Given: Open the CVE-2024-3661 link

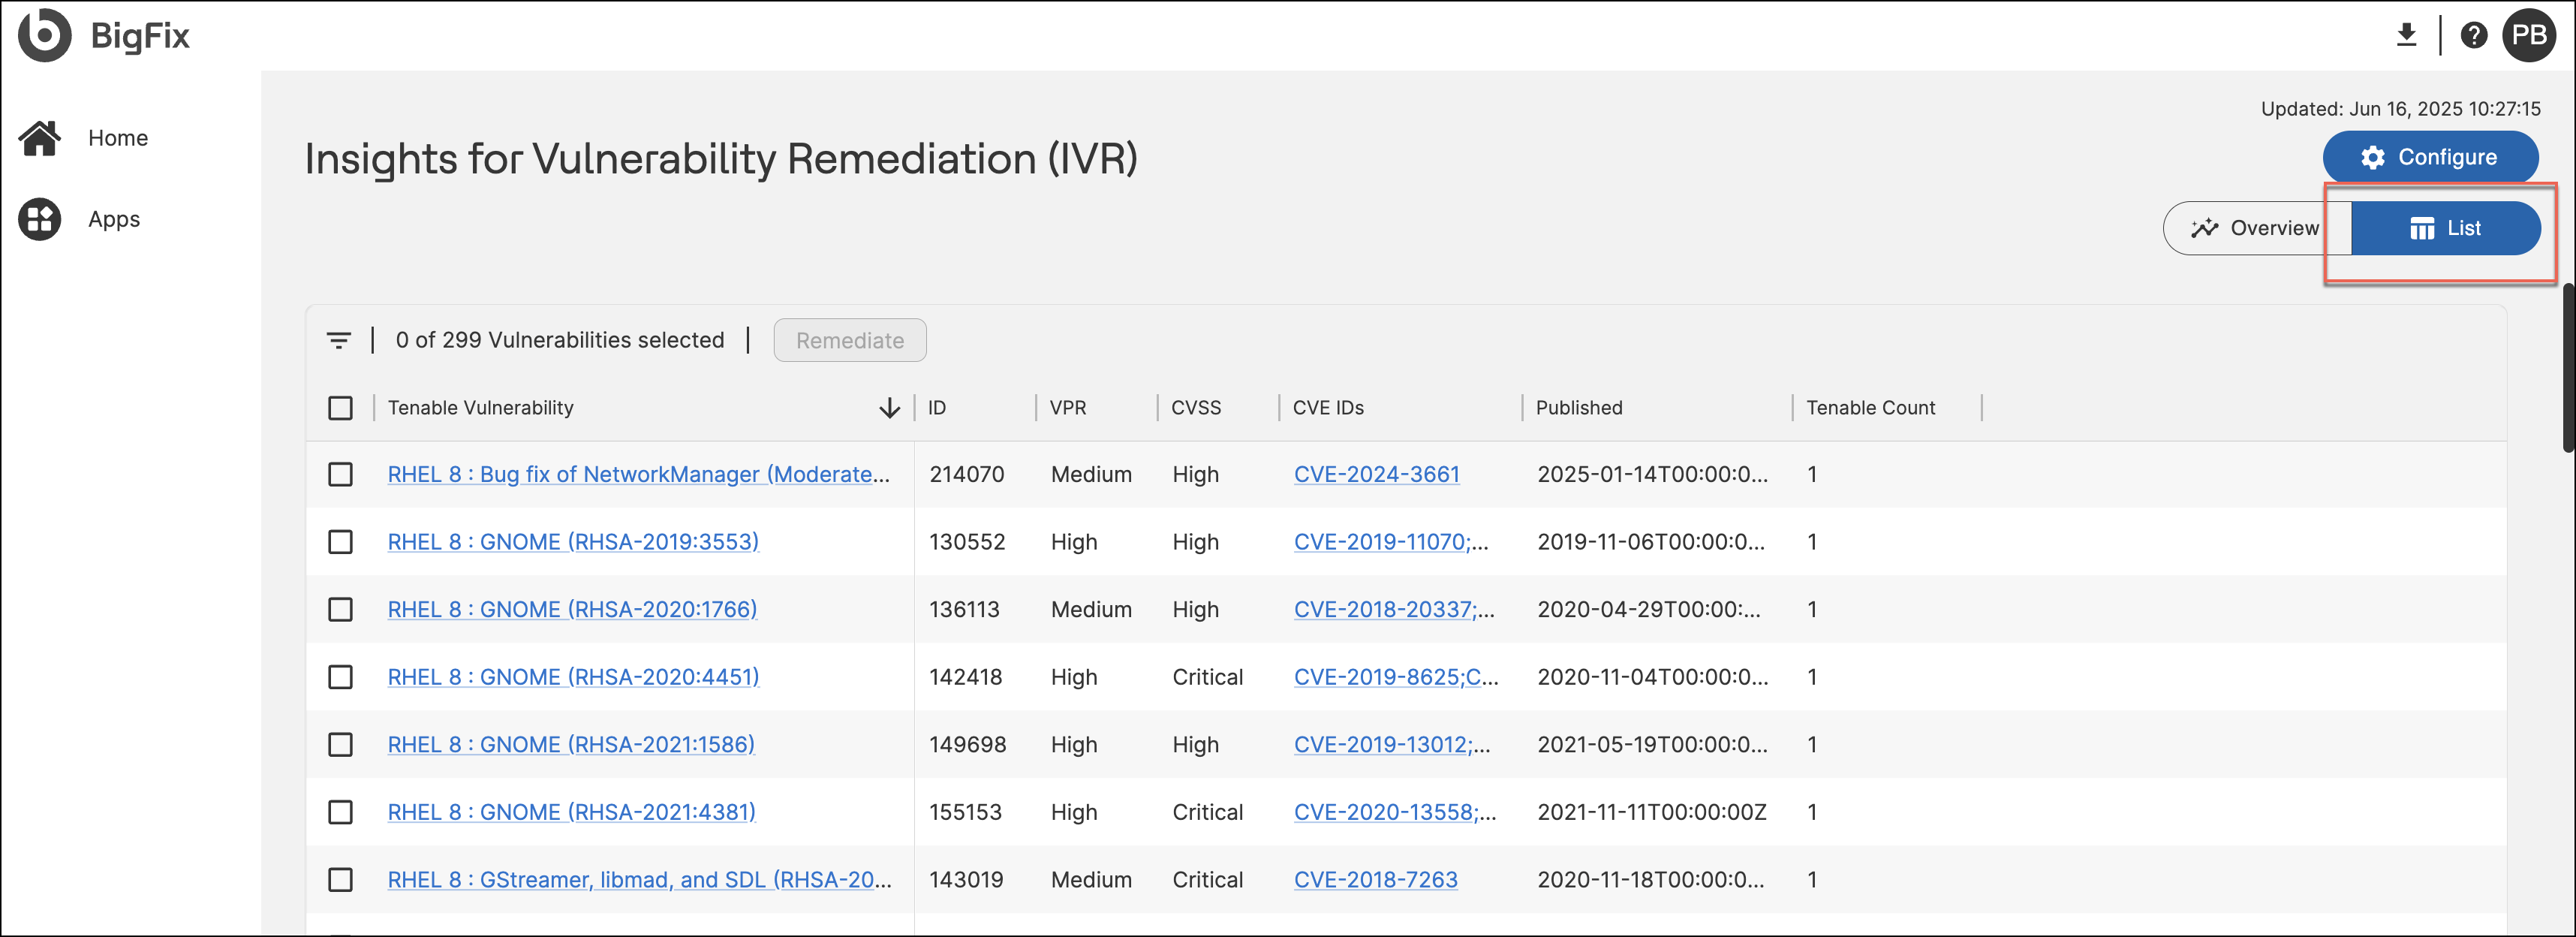Looking at the screenshot, I should (1376, 474).
